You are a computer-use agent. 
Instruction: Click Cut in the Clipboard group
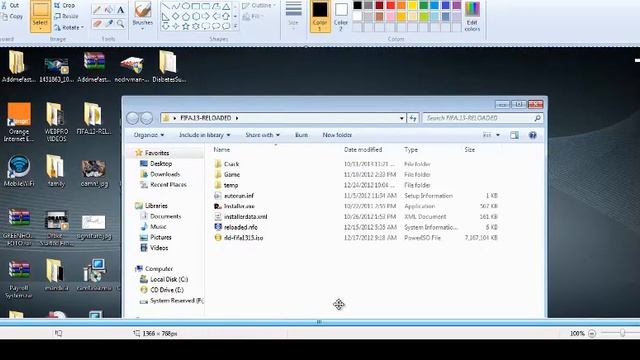[x=11, y=5]
